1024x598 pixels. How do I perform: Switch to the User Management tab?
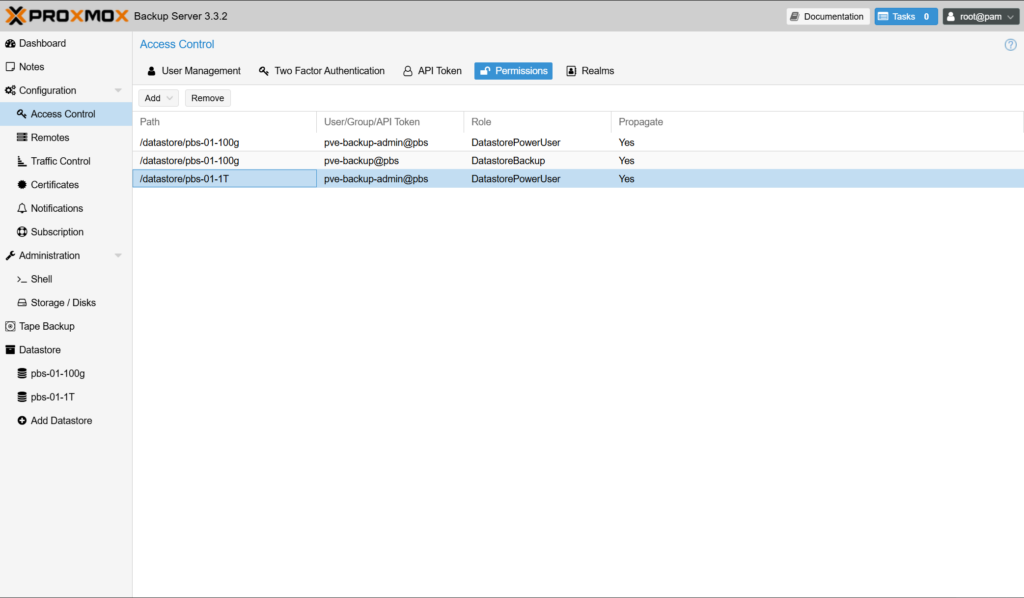coord(194,71)
